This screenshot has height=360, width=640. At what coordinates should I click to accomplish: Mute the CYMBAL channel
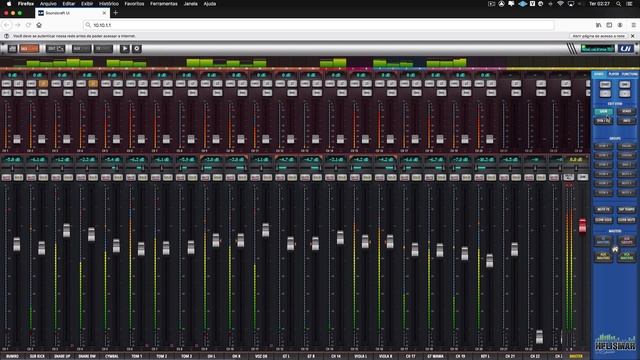click(106, 177)
